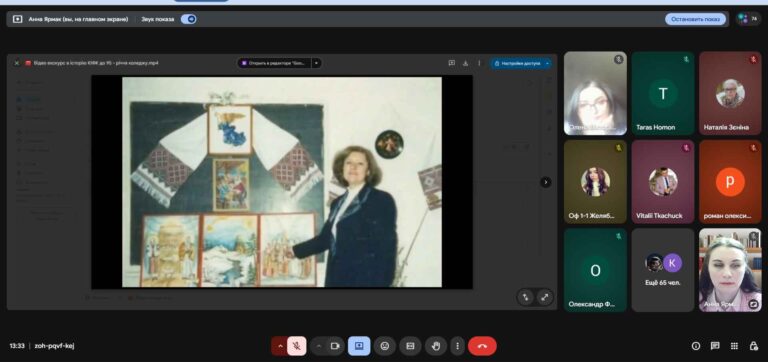768x362 pixels.
Task: Open video settings chevron
Action: 319,346
